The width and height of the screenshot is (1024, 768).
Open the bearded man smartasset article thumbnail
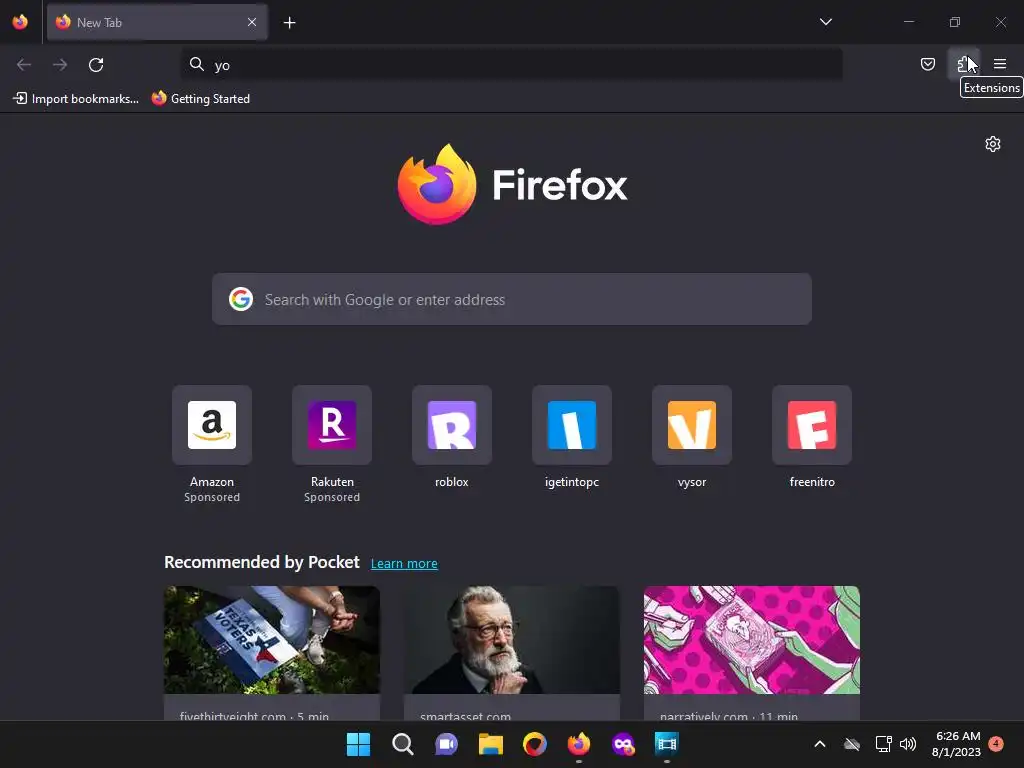point(512,640)
